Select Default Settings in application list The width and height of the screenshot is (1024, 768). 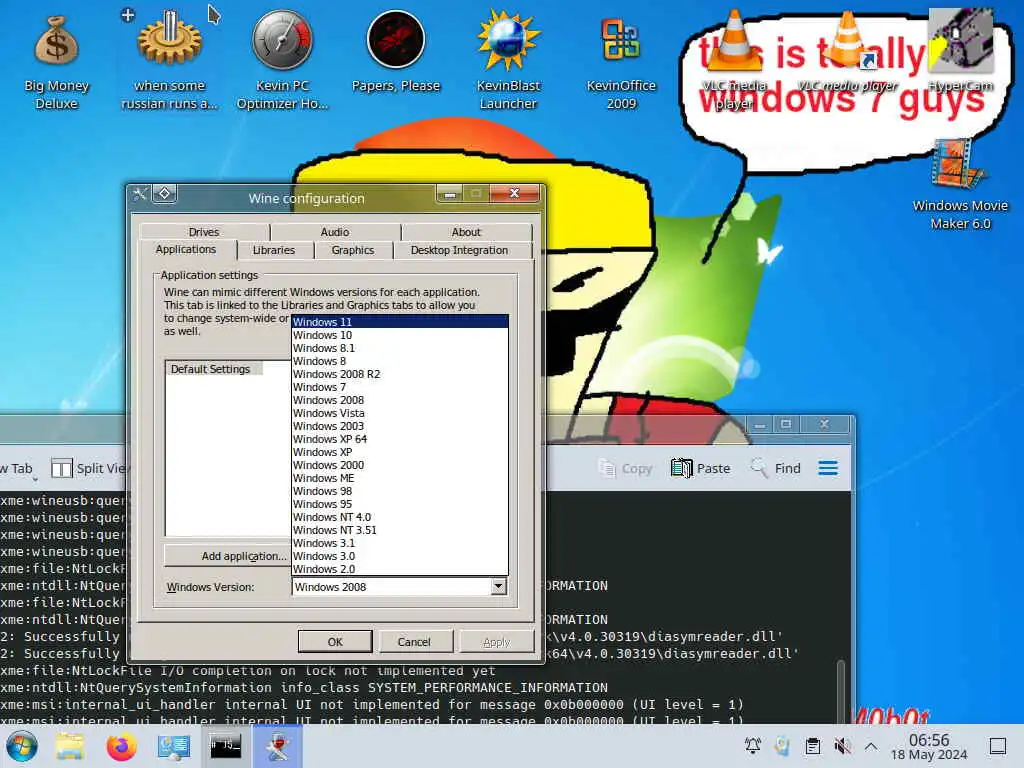[x=210, y=369]
